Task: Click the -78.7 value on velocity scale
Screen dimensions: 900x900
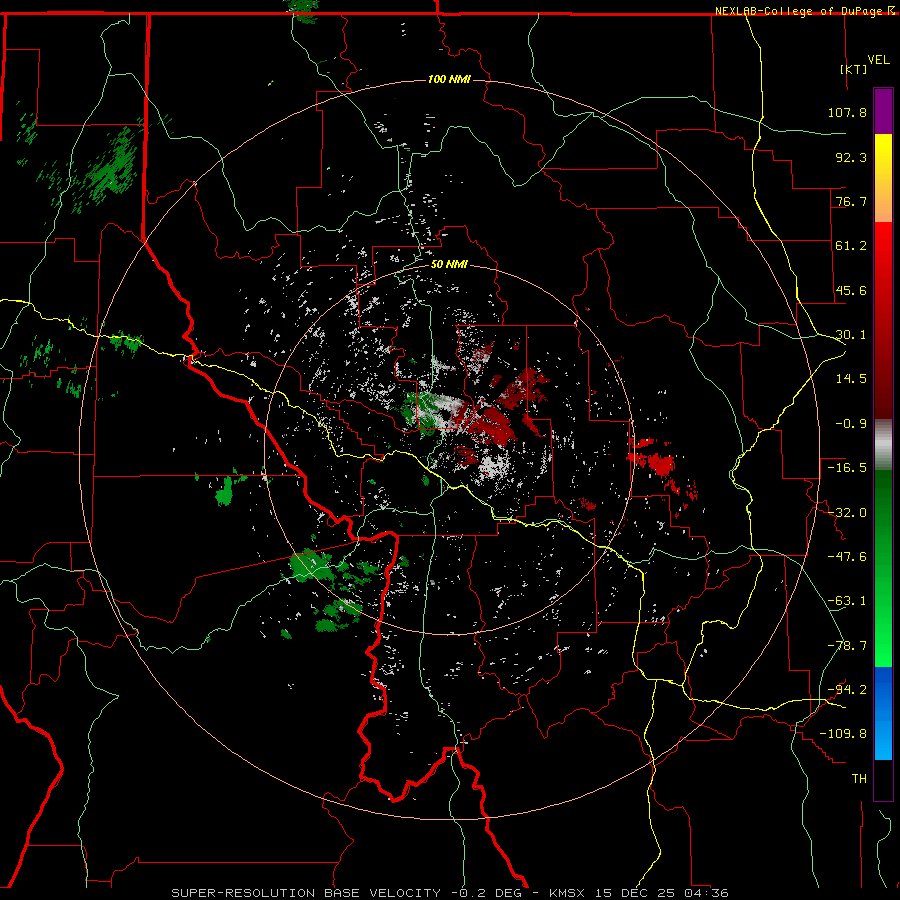Action: [x=847, y=646]
